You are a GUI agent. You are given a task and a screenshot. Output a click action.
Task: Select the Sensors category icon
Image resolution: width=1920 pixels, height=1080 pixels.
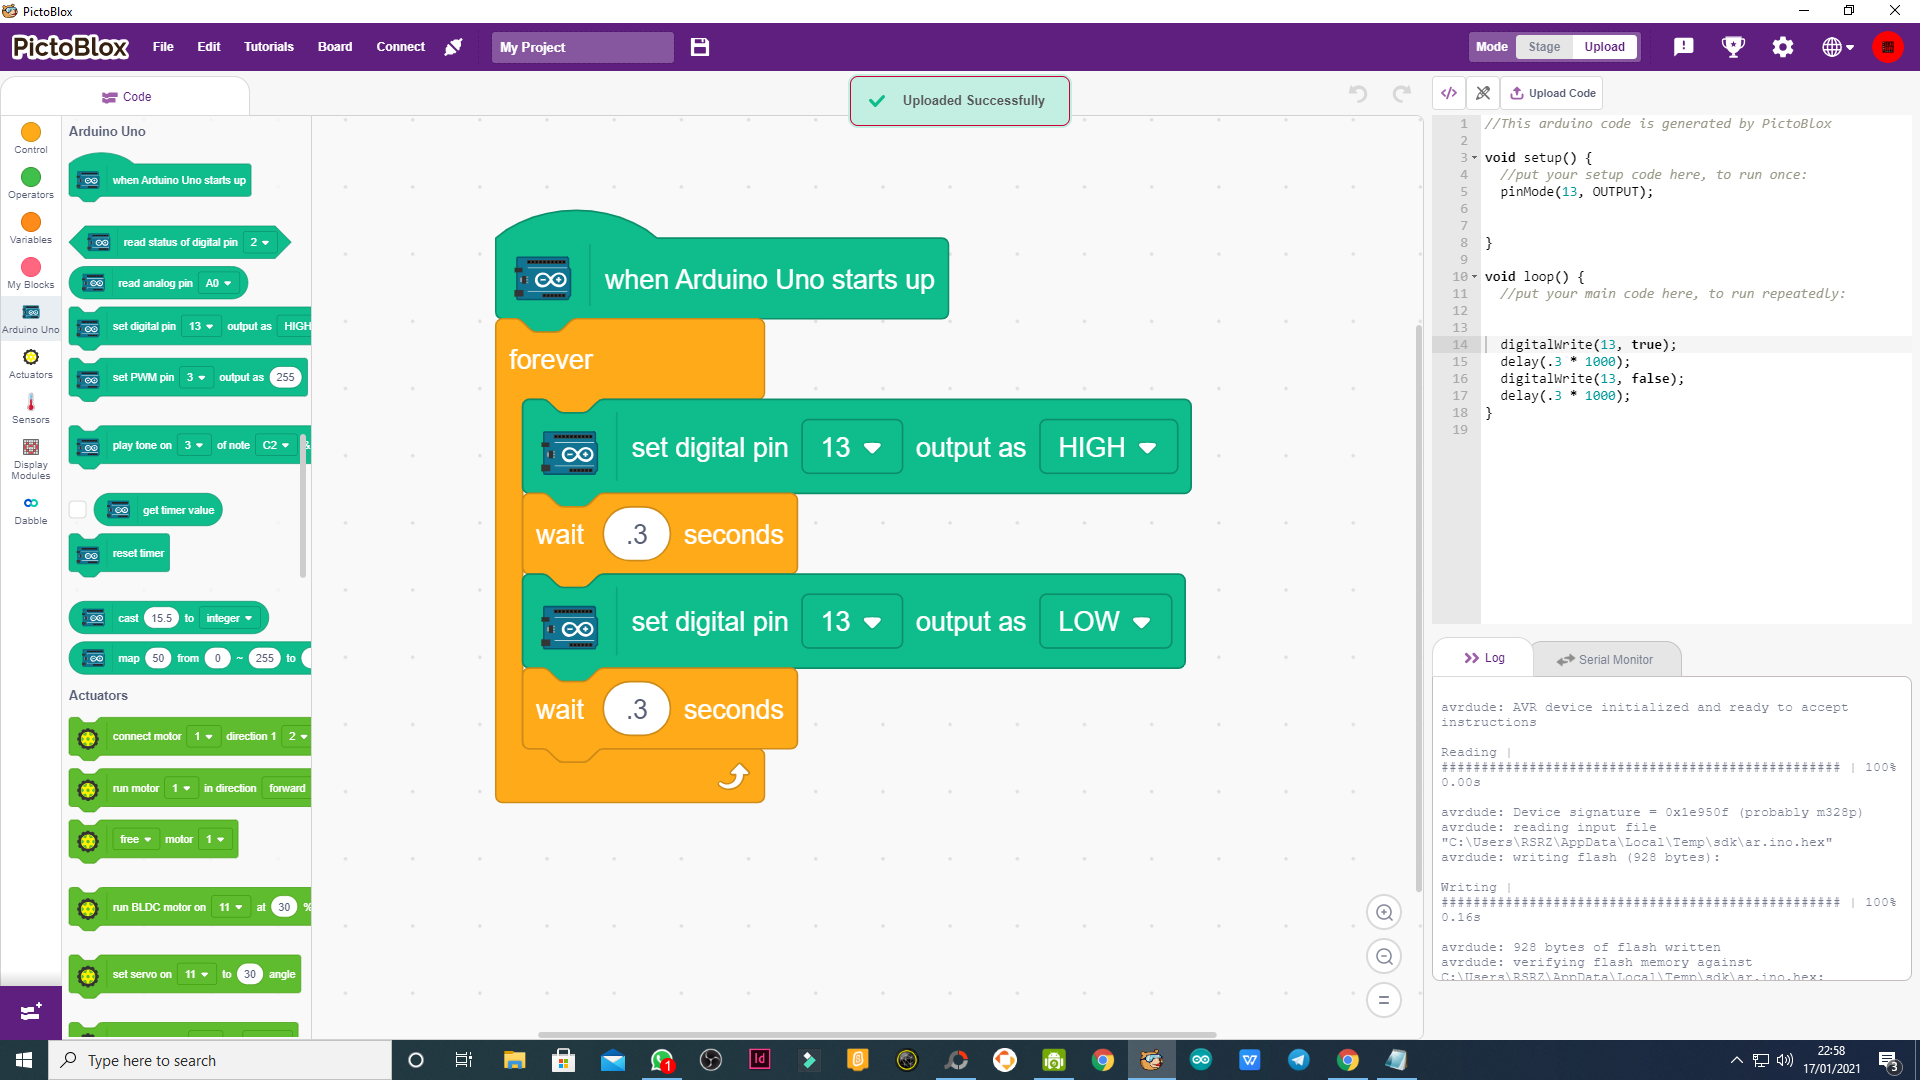click(30, 403)
